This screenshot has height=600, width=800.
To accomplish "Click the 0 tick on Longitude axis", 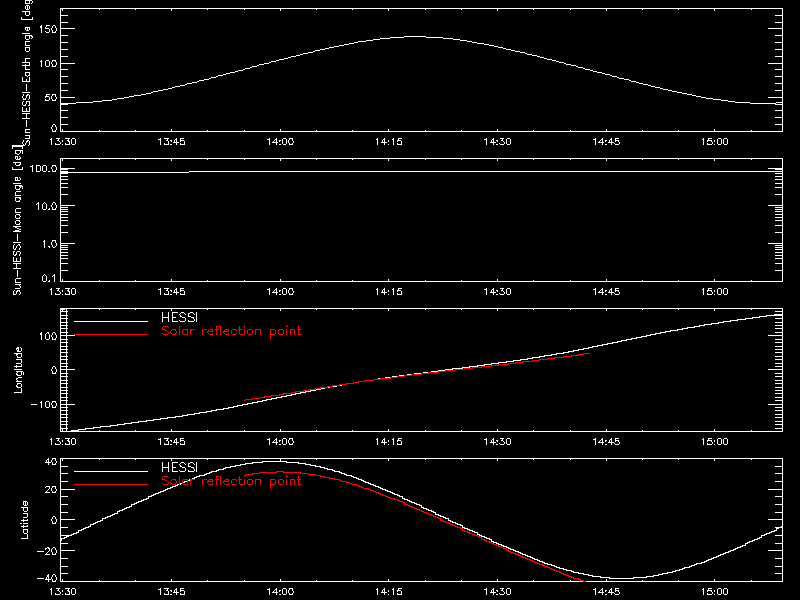I will [x=54, y=370].
